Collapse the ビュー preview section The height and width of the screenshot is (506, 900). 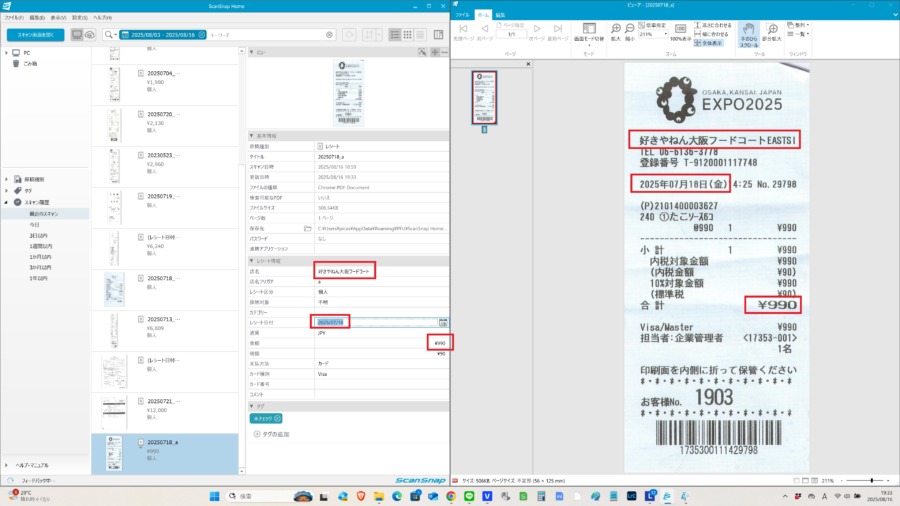251,52
